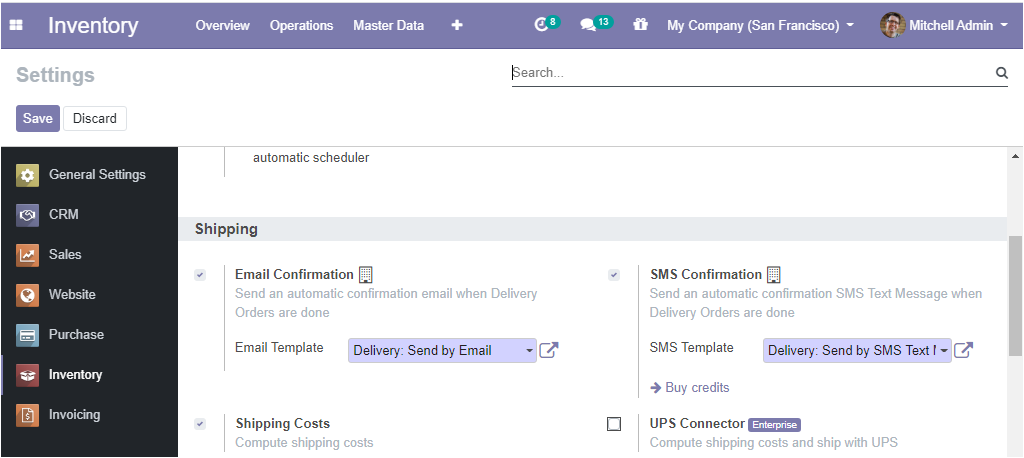Disable the SMS Confirmation checkbox
Viewport: 1024px width, 458px height.
point(614,275)
